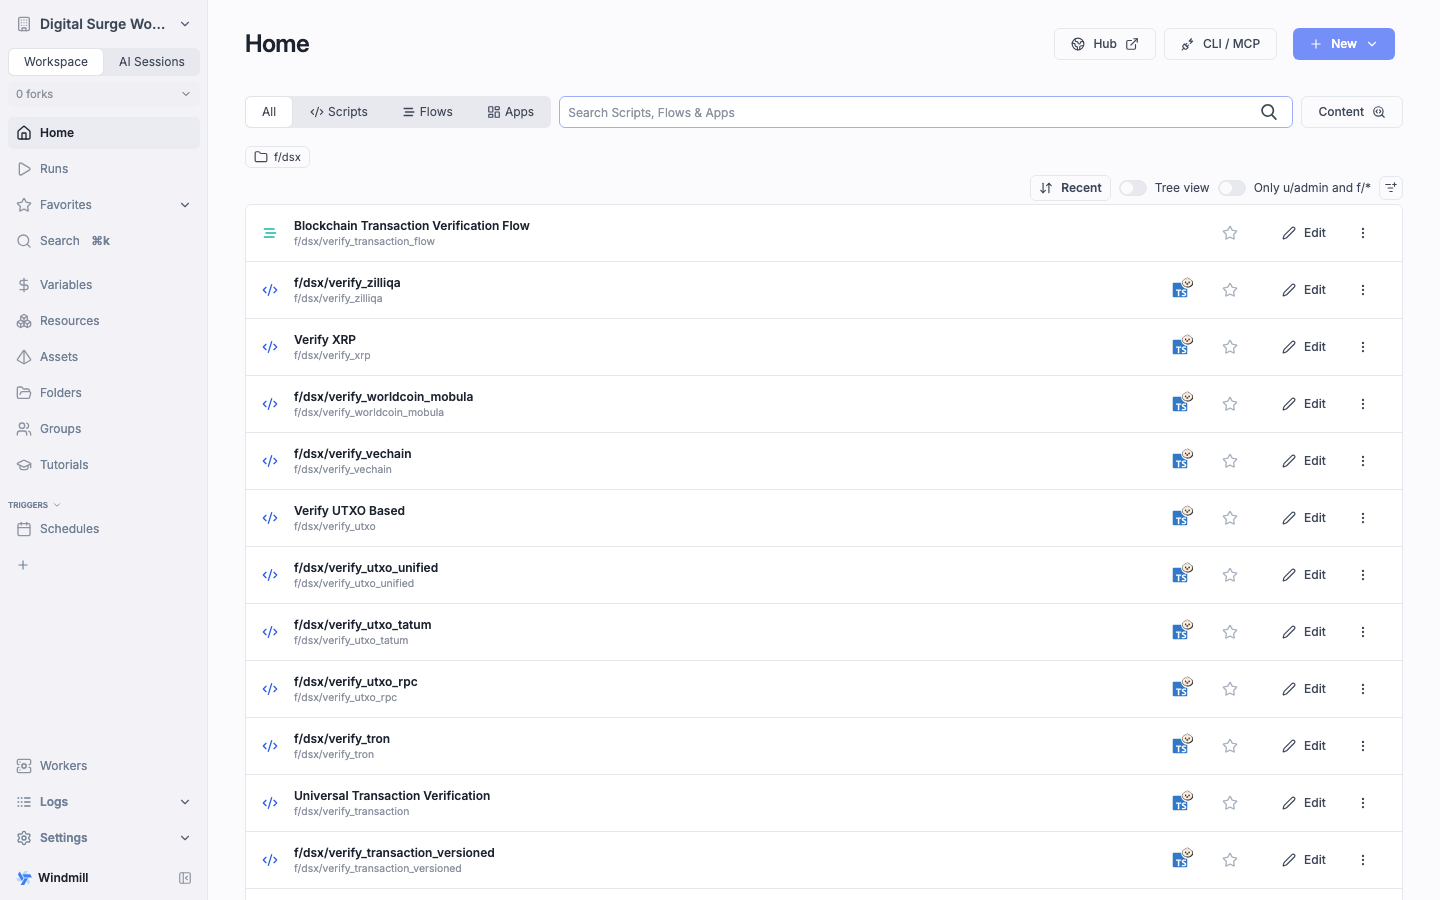Edit the Blockchain Transaction Verification Flow

click(1304, 233)
